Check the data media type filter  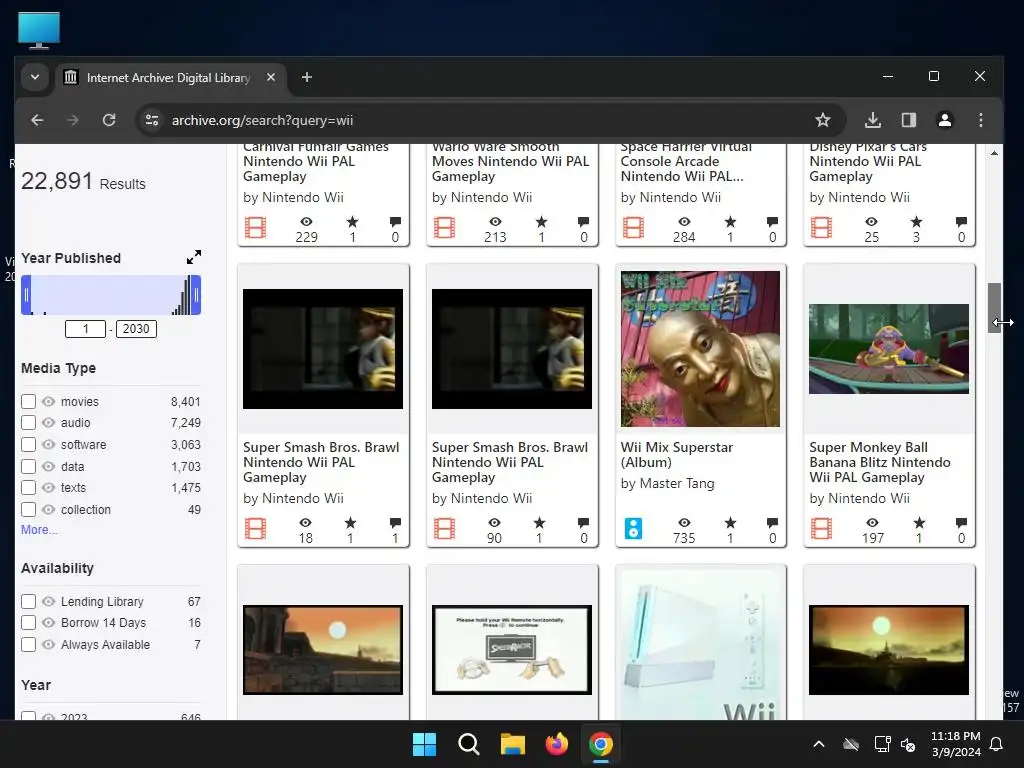(x=28, y=466)
